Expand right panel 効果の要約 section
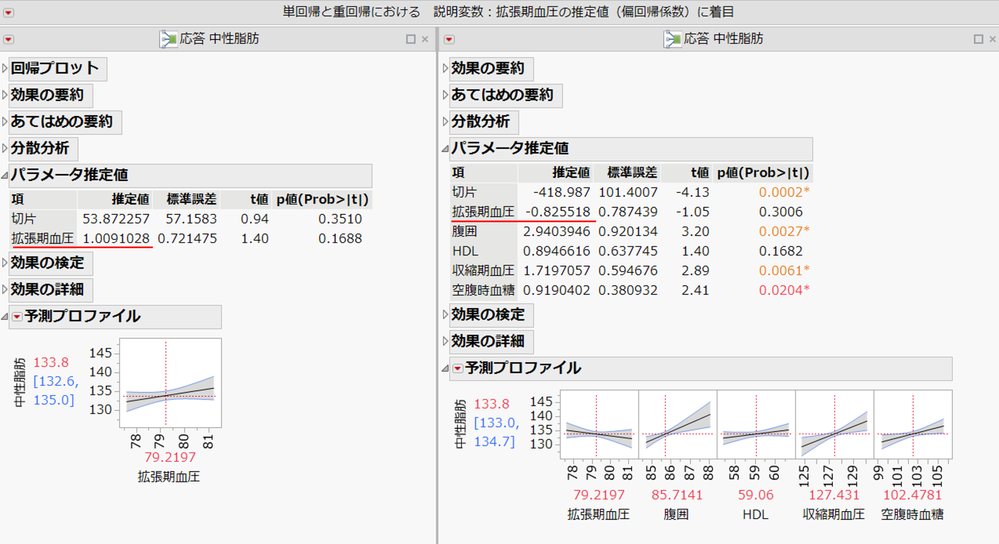 click(x=445, y=68)
